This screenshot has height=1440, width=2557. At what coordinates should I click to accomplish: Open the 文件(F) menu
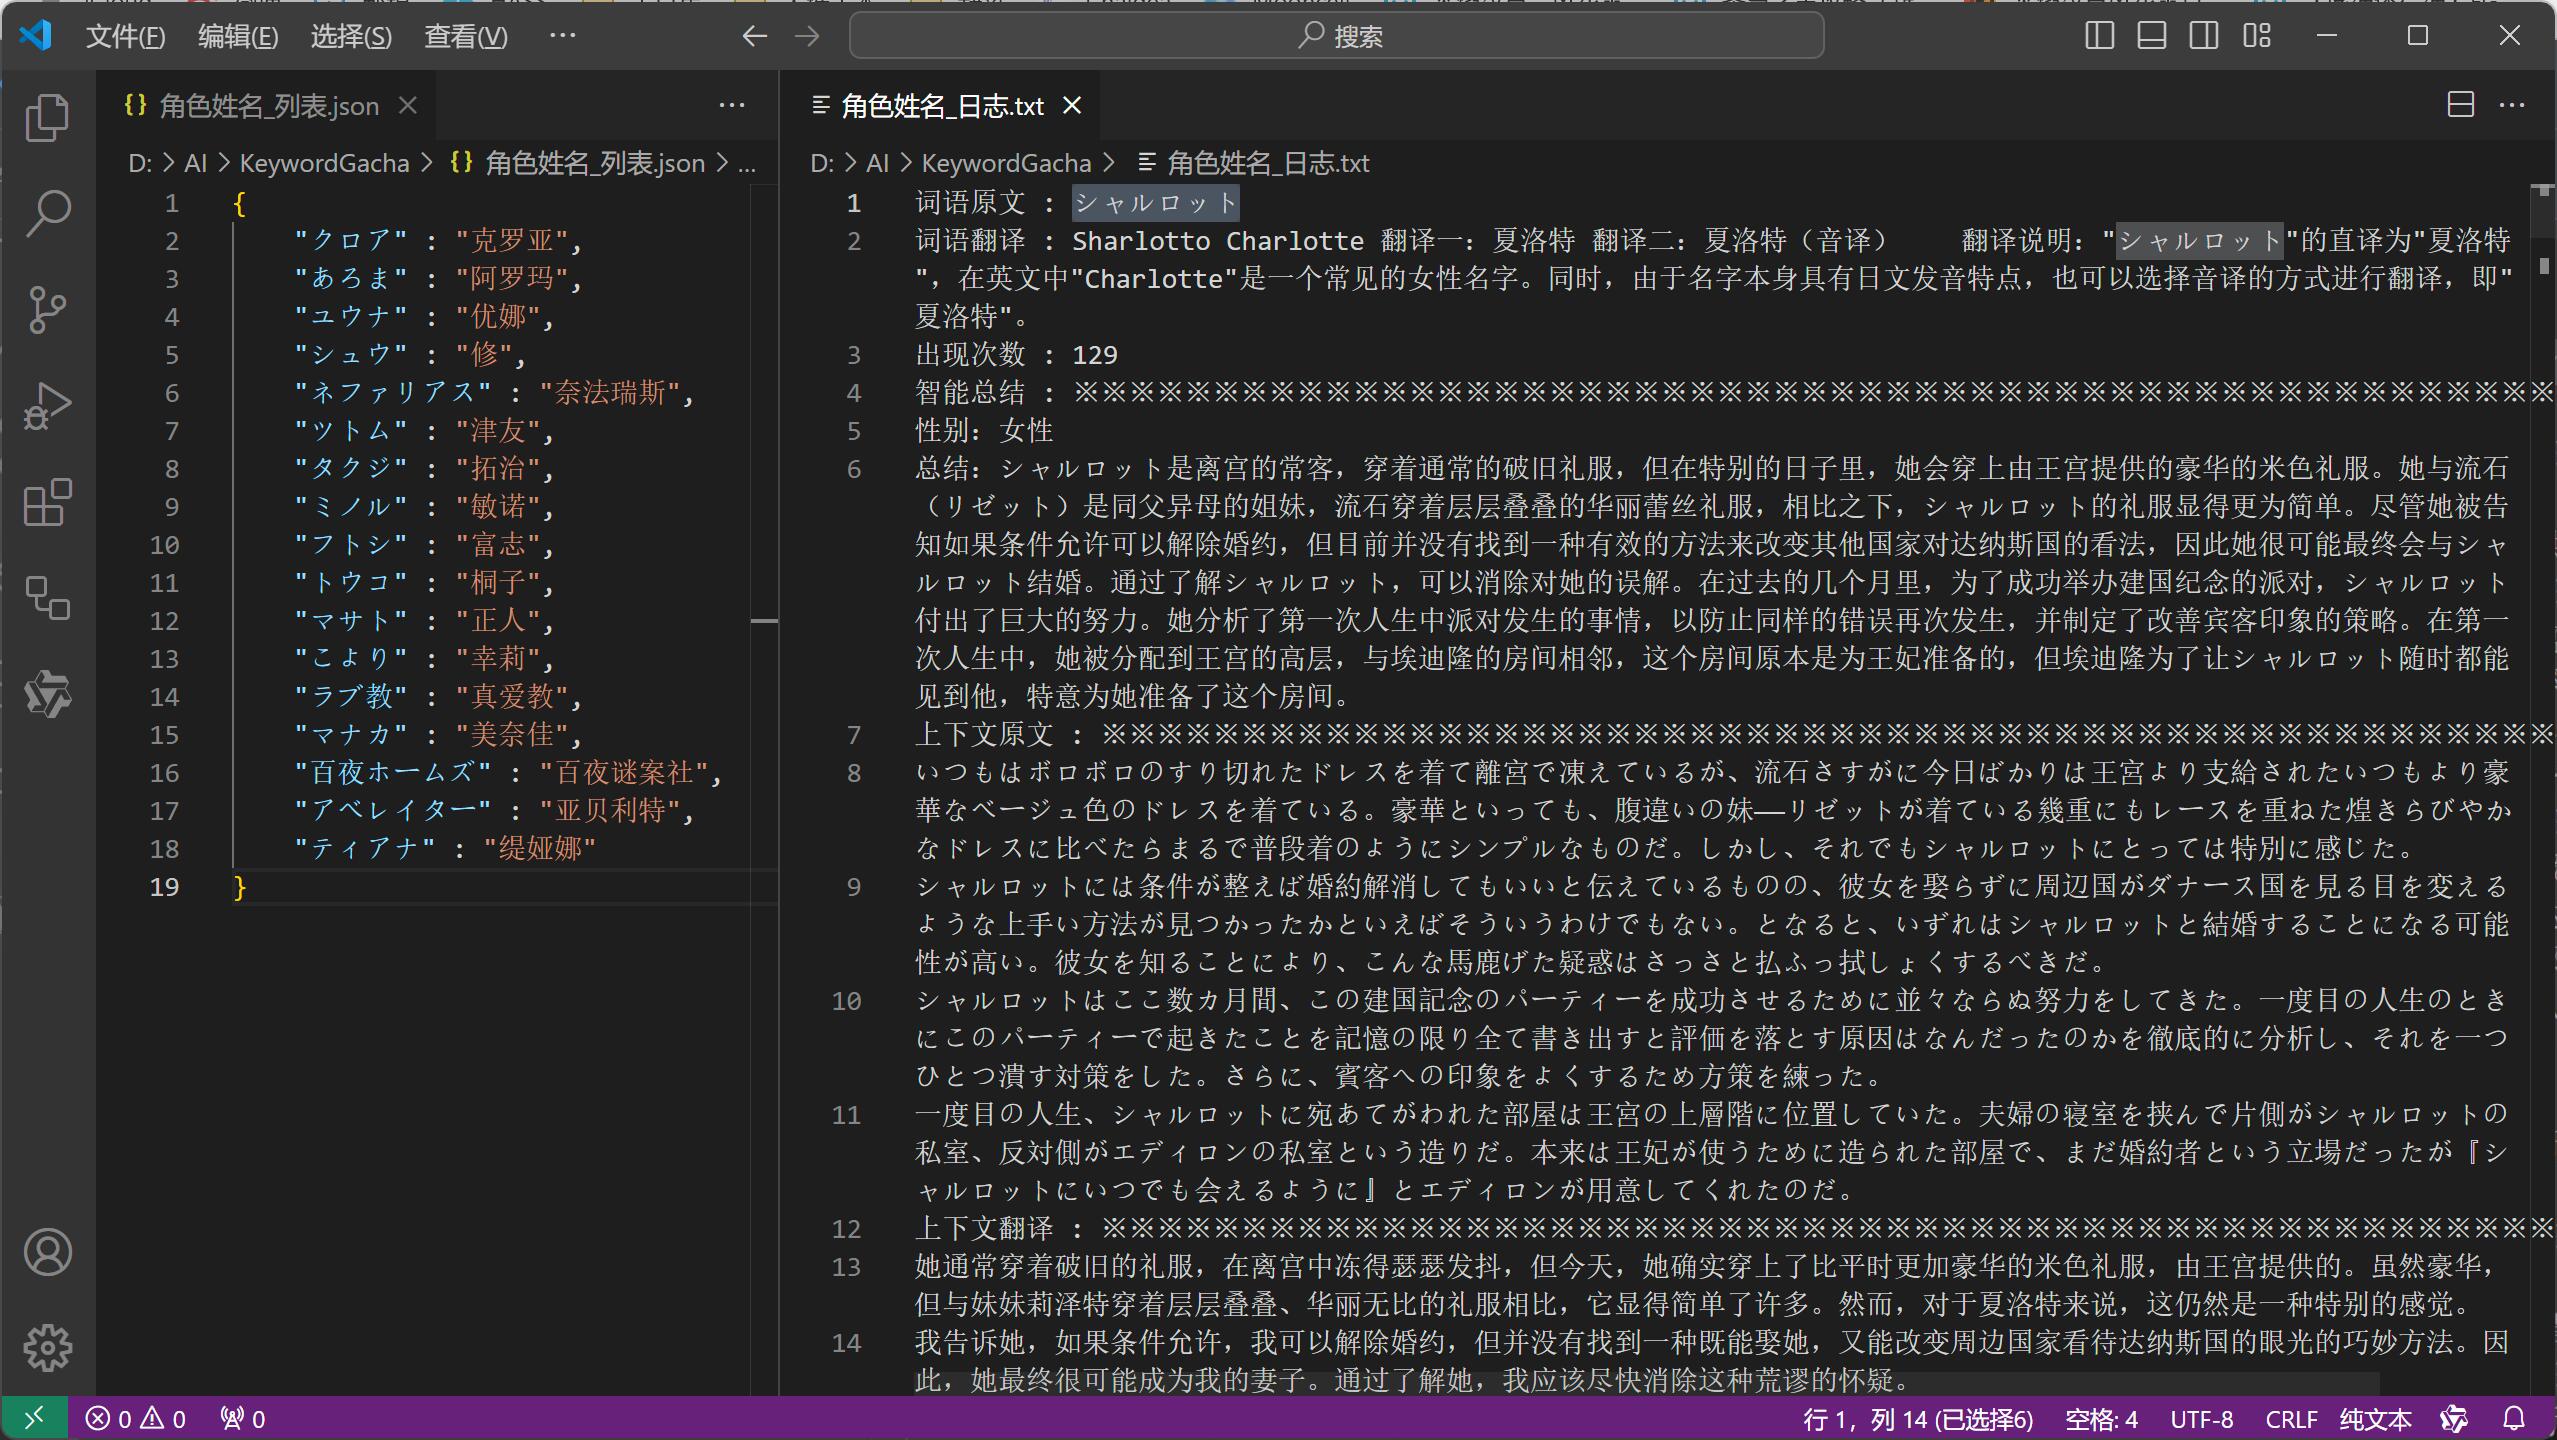coord(125,37)
